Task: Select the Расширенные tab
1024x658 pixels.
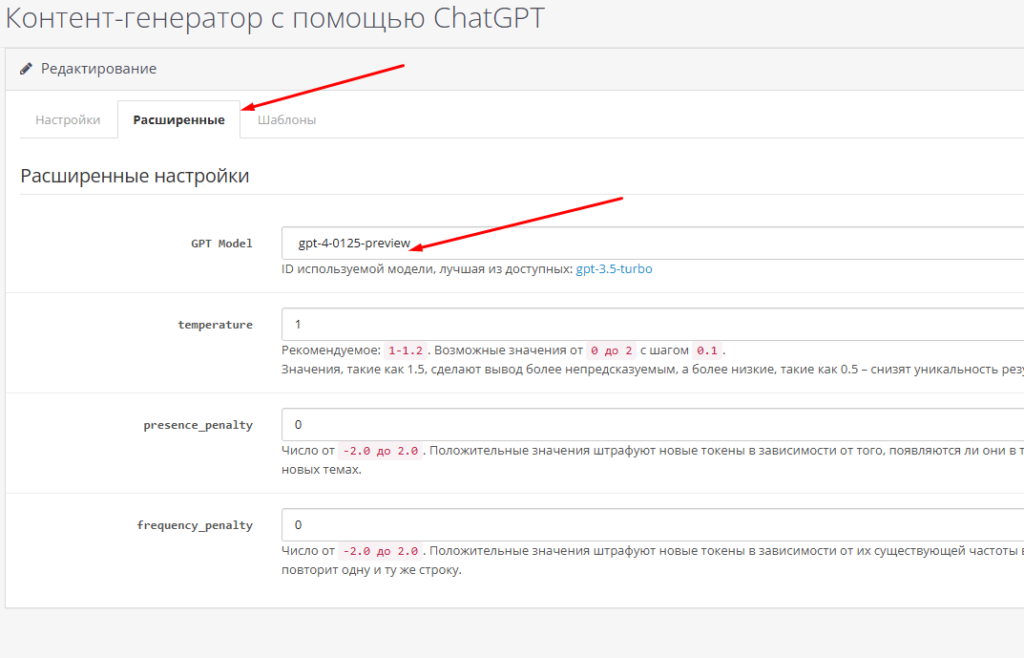Action: pos(178,120)
